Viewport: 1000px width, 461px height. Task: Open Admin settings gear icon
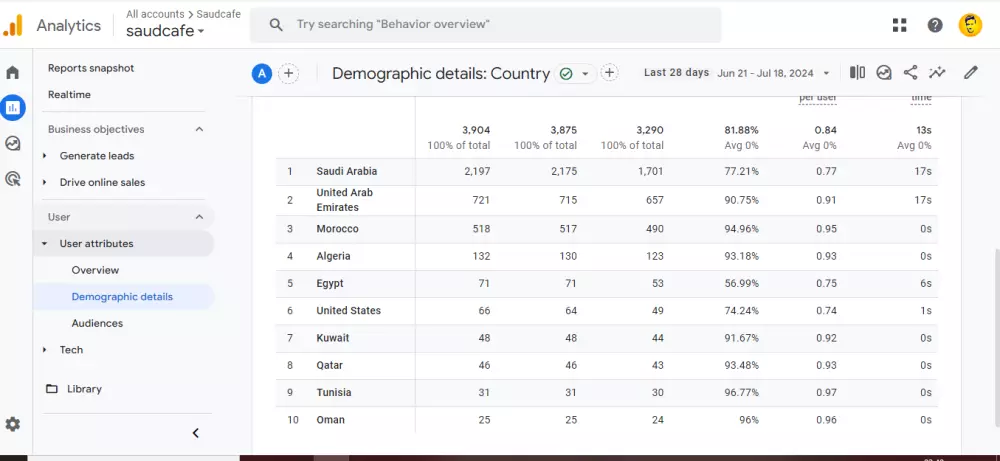click(13, 424)
